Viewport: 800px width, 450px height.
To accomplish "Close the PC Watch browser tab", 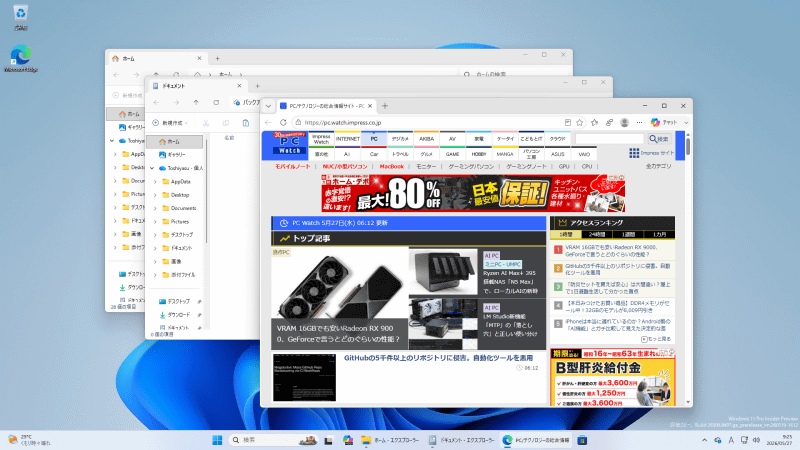I will point(370,106).
